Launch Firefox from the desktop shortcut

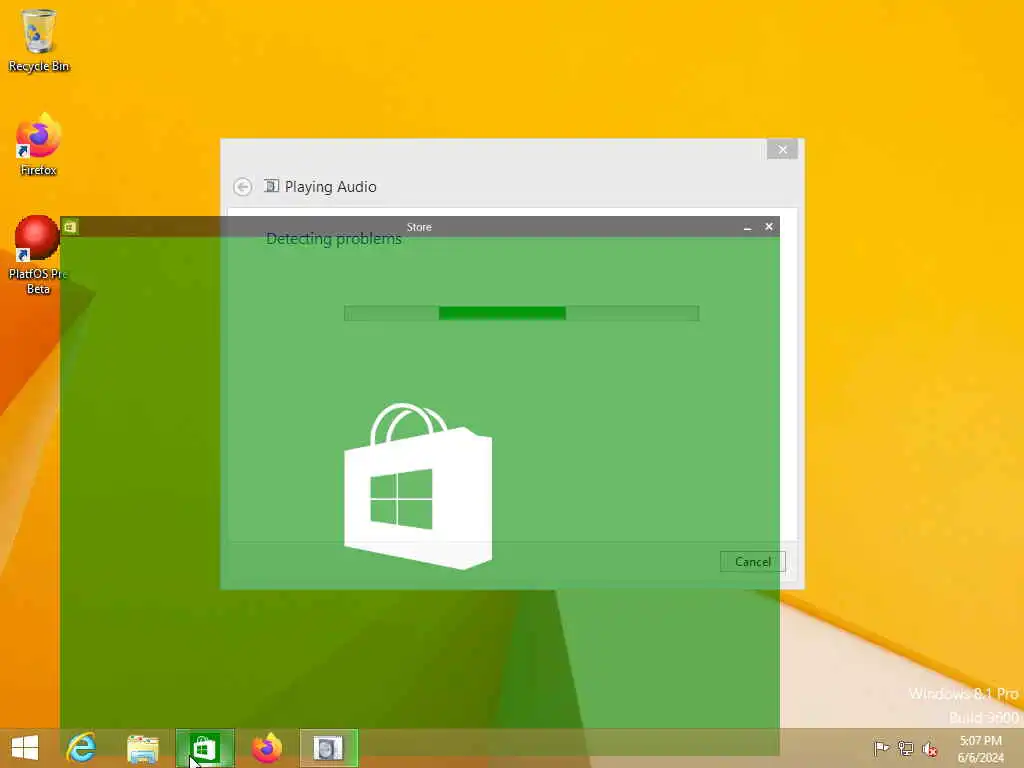point(39,145)
